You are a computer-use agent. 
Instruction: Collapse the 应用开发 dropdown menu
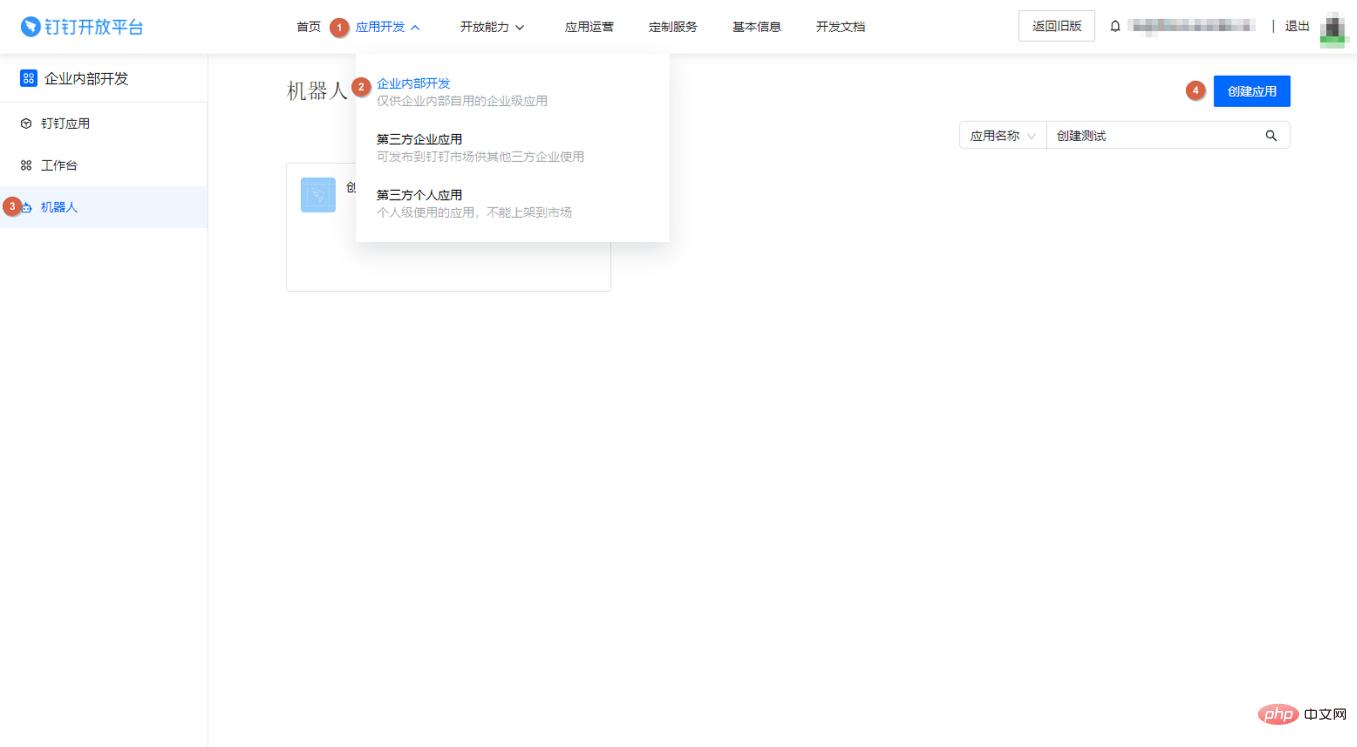click(387, 27)
